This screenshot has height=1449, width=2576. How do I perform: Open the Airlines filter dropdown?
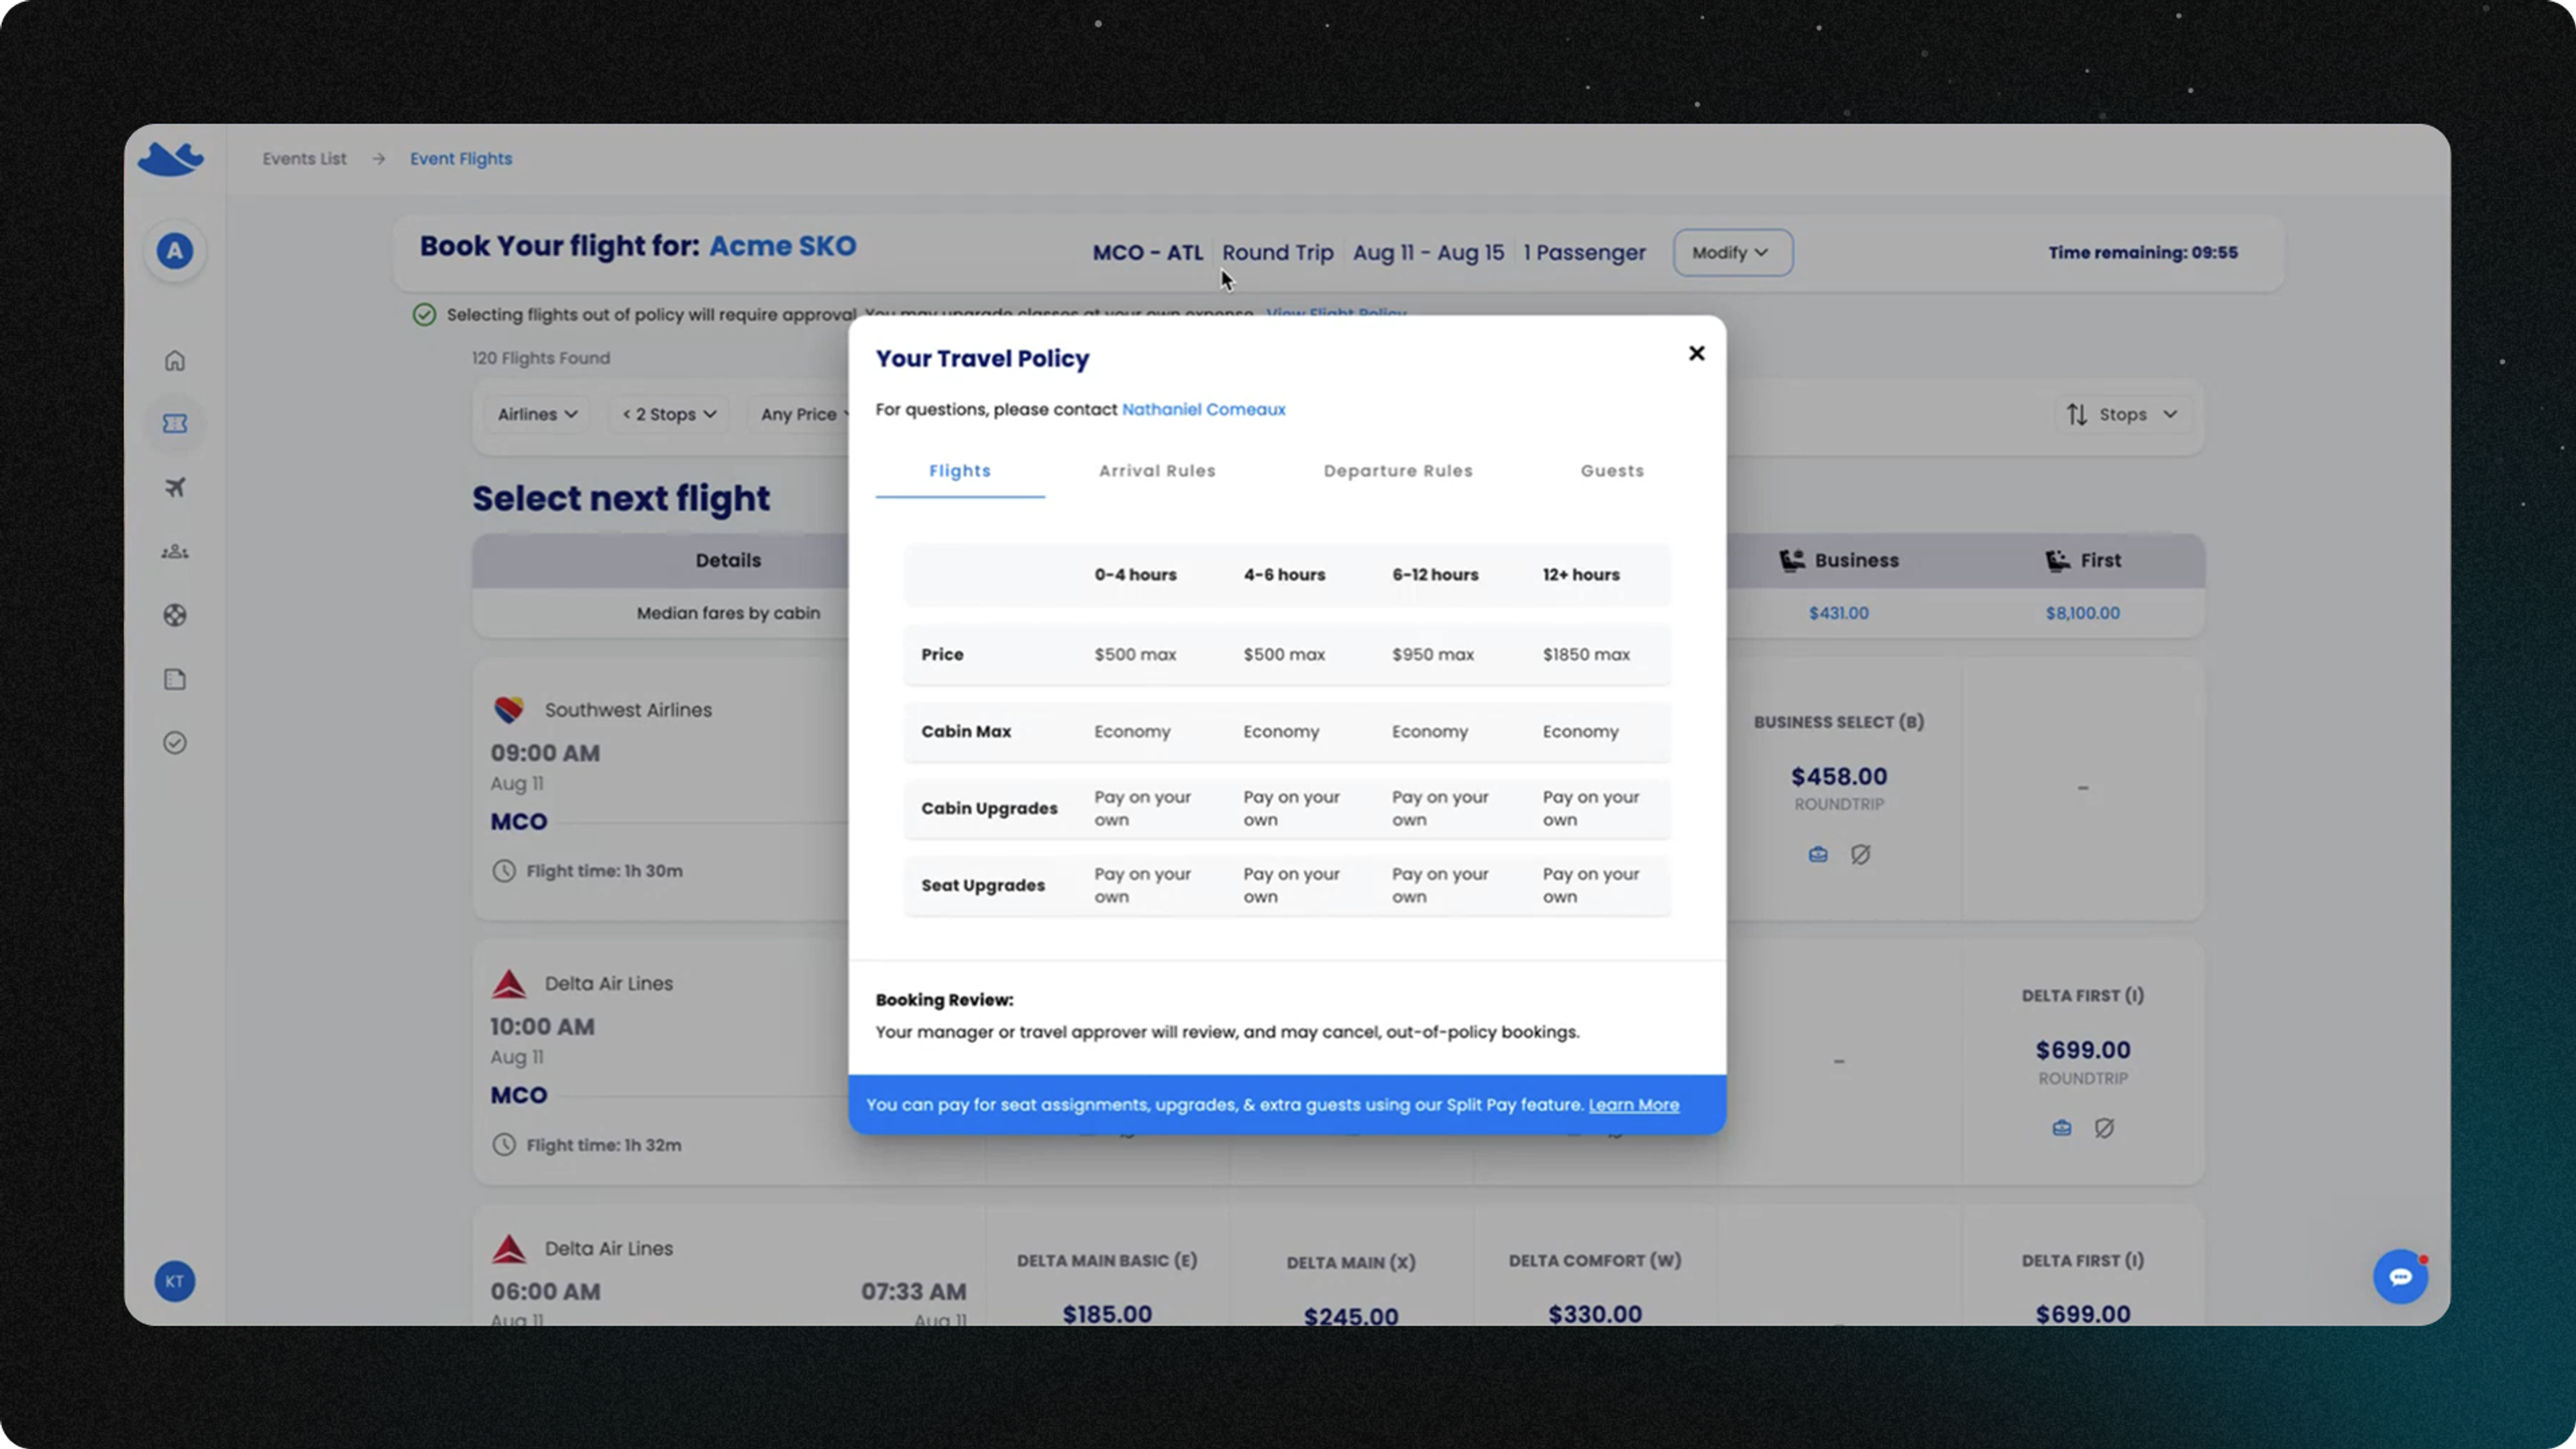537,414
